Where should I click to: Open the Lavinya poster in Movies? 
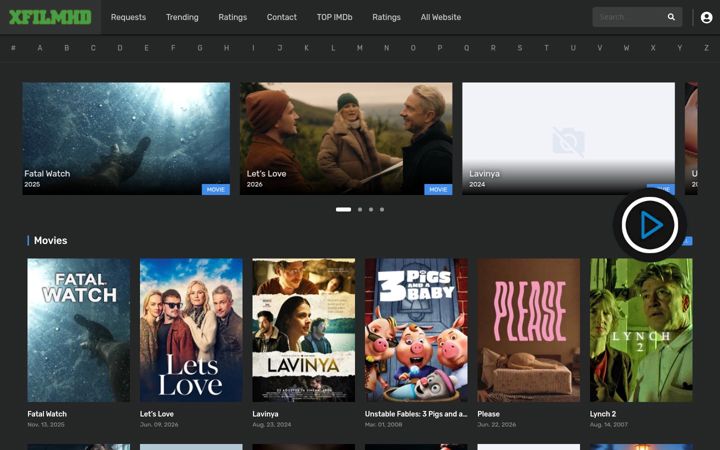point(304,330)
